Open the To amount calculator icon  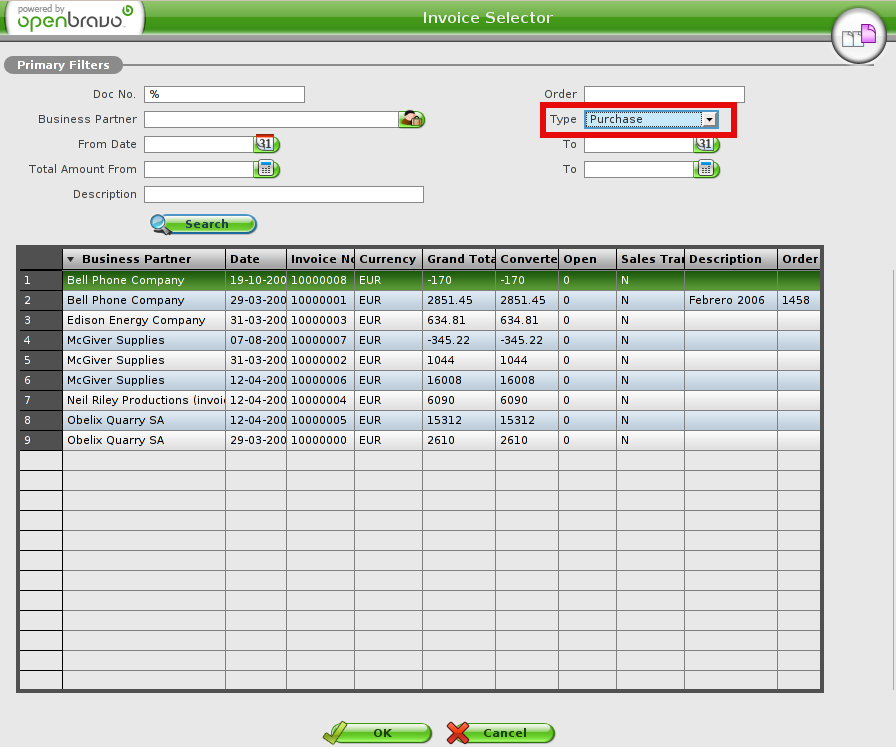tap(706, 169)
